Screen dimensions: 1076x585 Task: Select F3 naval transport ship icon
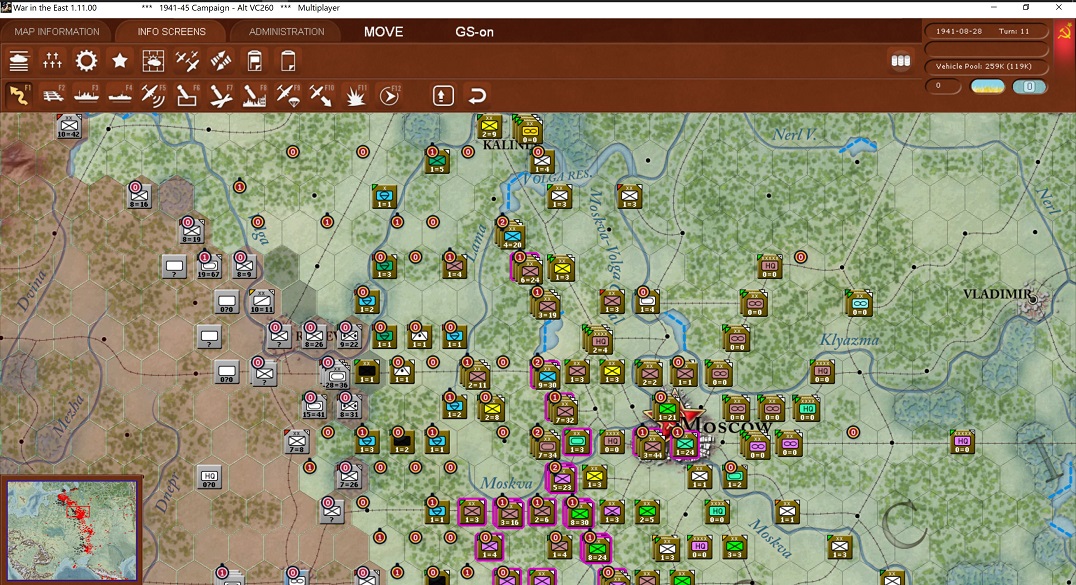[x=86, y=95]
